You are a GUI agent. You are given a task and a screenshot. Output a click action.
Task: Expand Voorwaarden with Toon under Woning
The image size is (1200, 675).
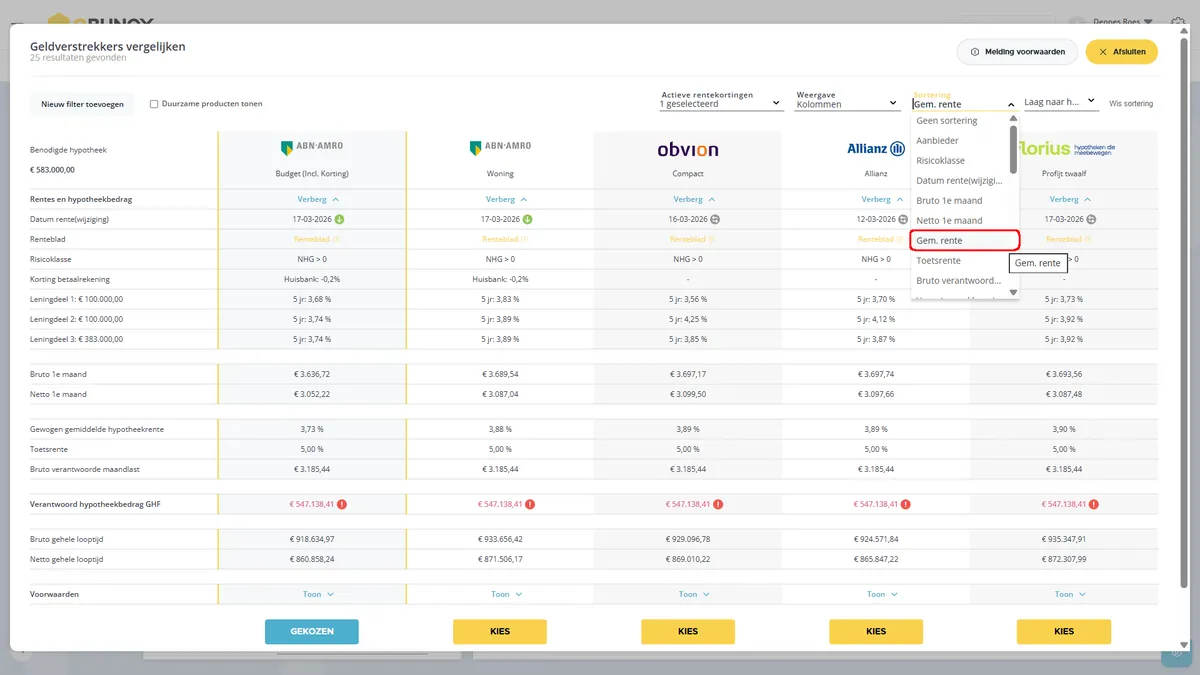tap(506, 594)
